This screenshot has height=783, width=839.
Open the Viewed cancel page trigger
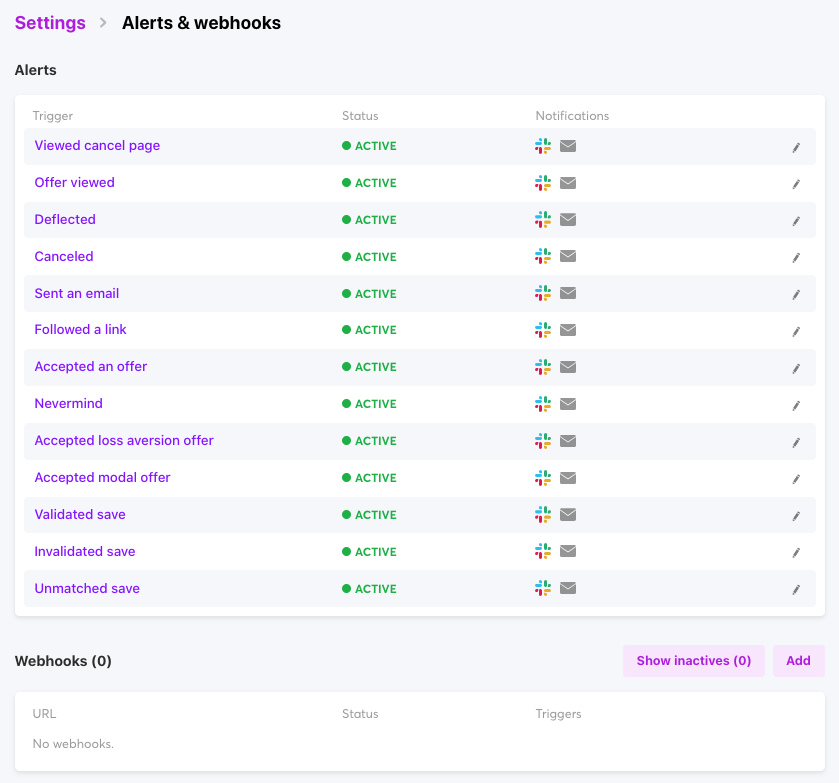tap(97, 146)
